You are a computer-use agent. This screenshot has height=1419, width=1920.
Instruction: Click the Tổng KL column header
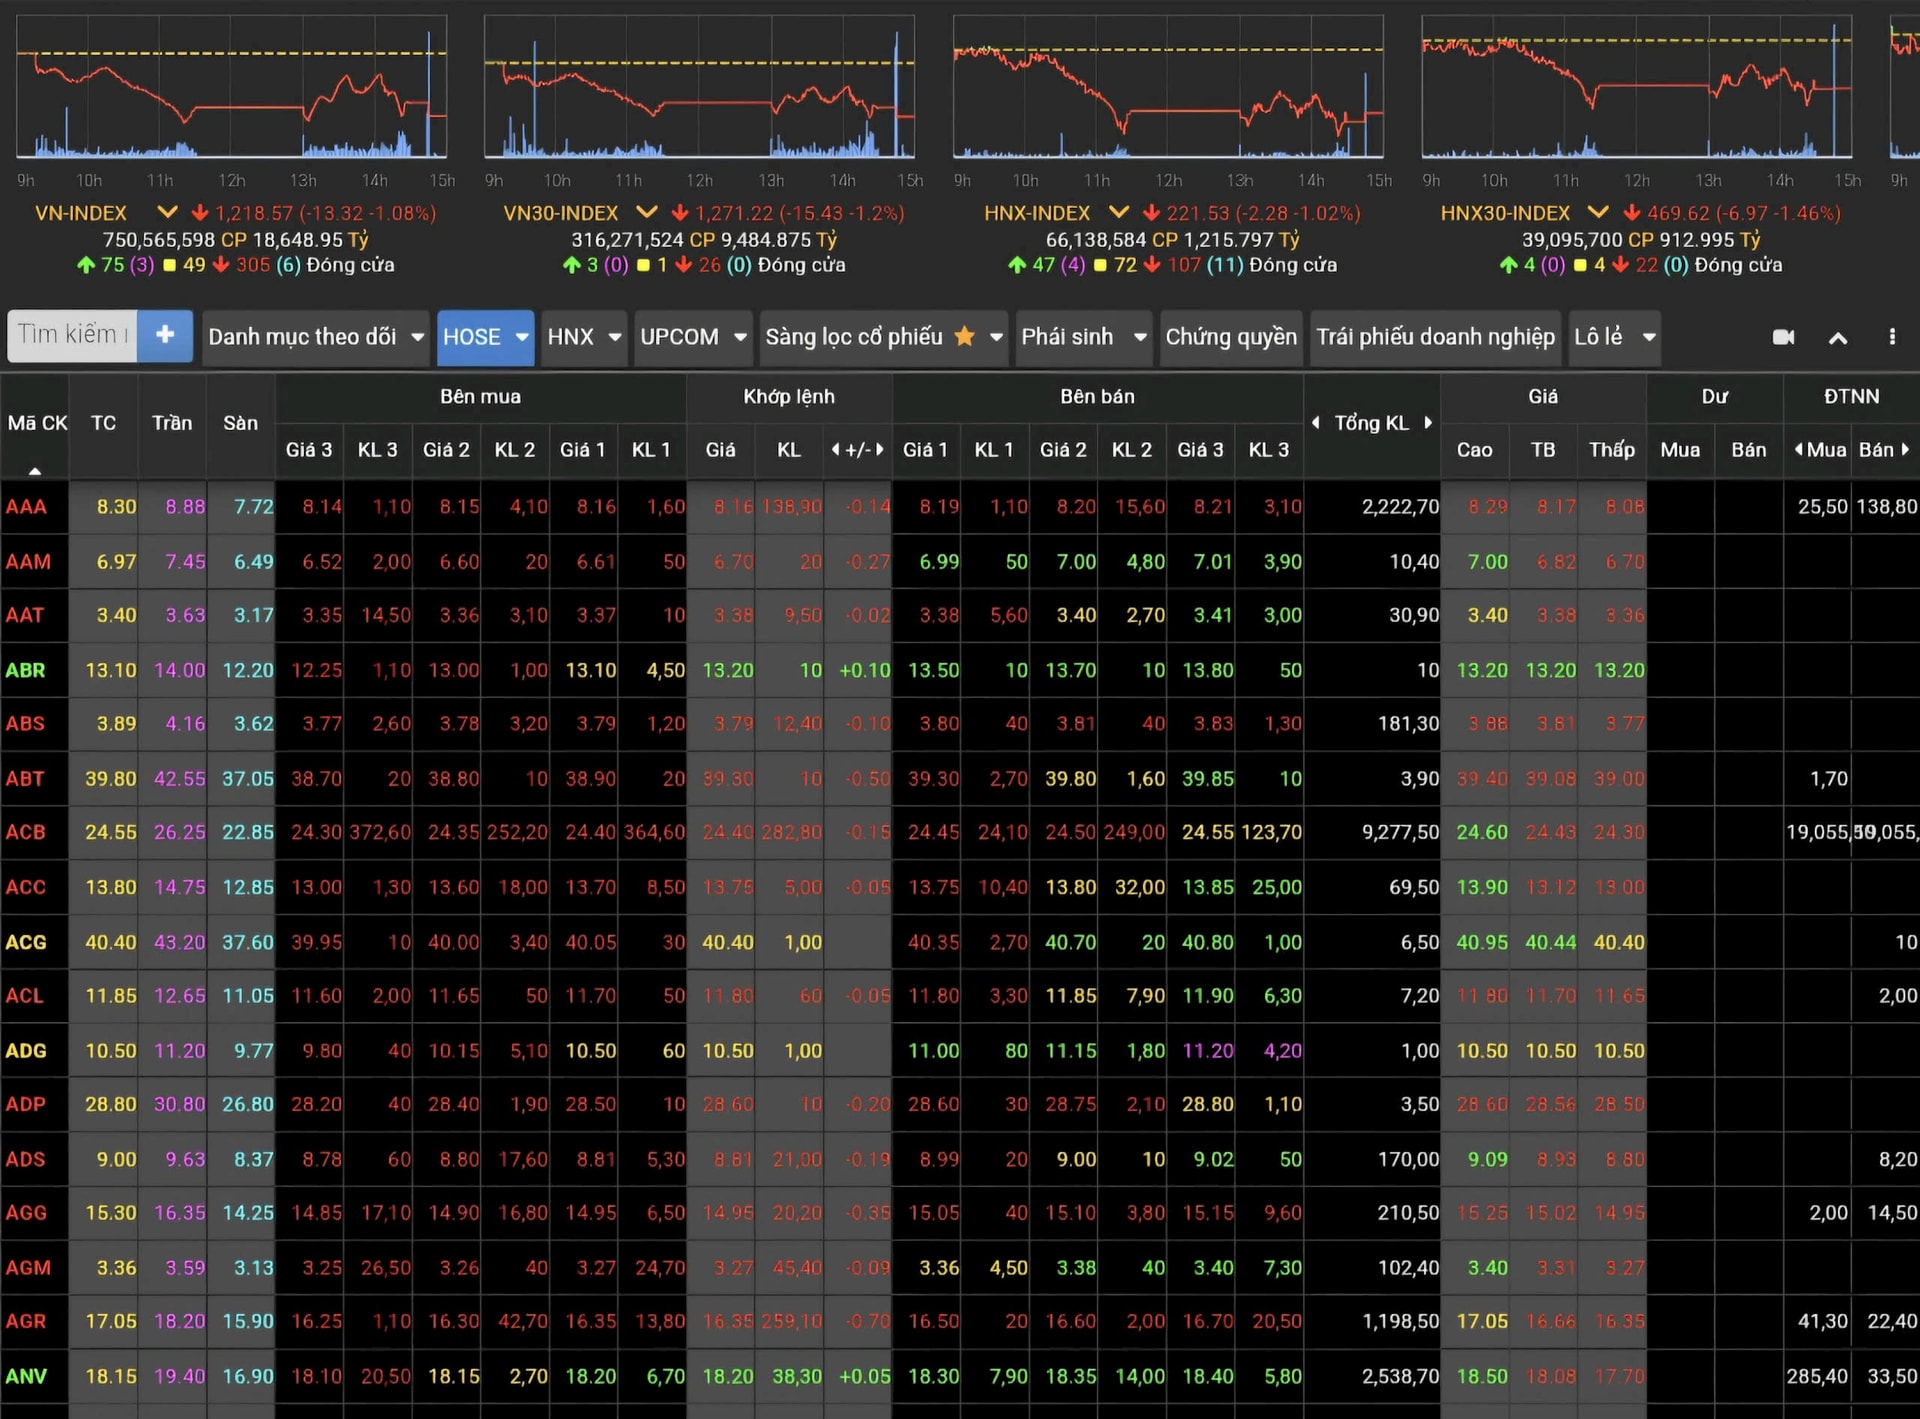(1371, 423)
